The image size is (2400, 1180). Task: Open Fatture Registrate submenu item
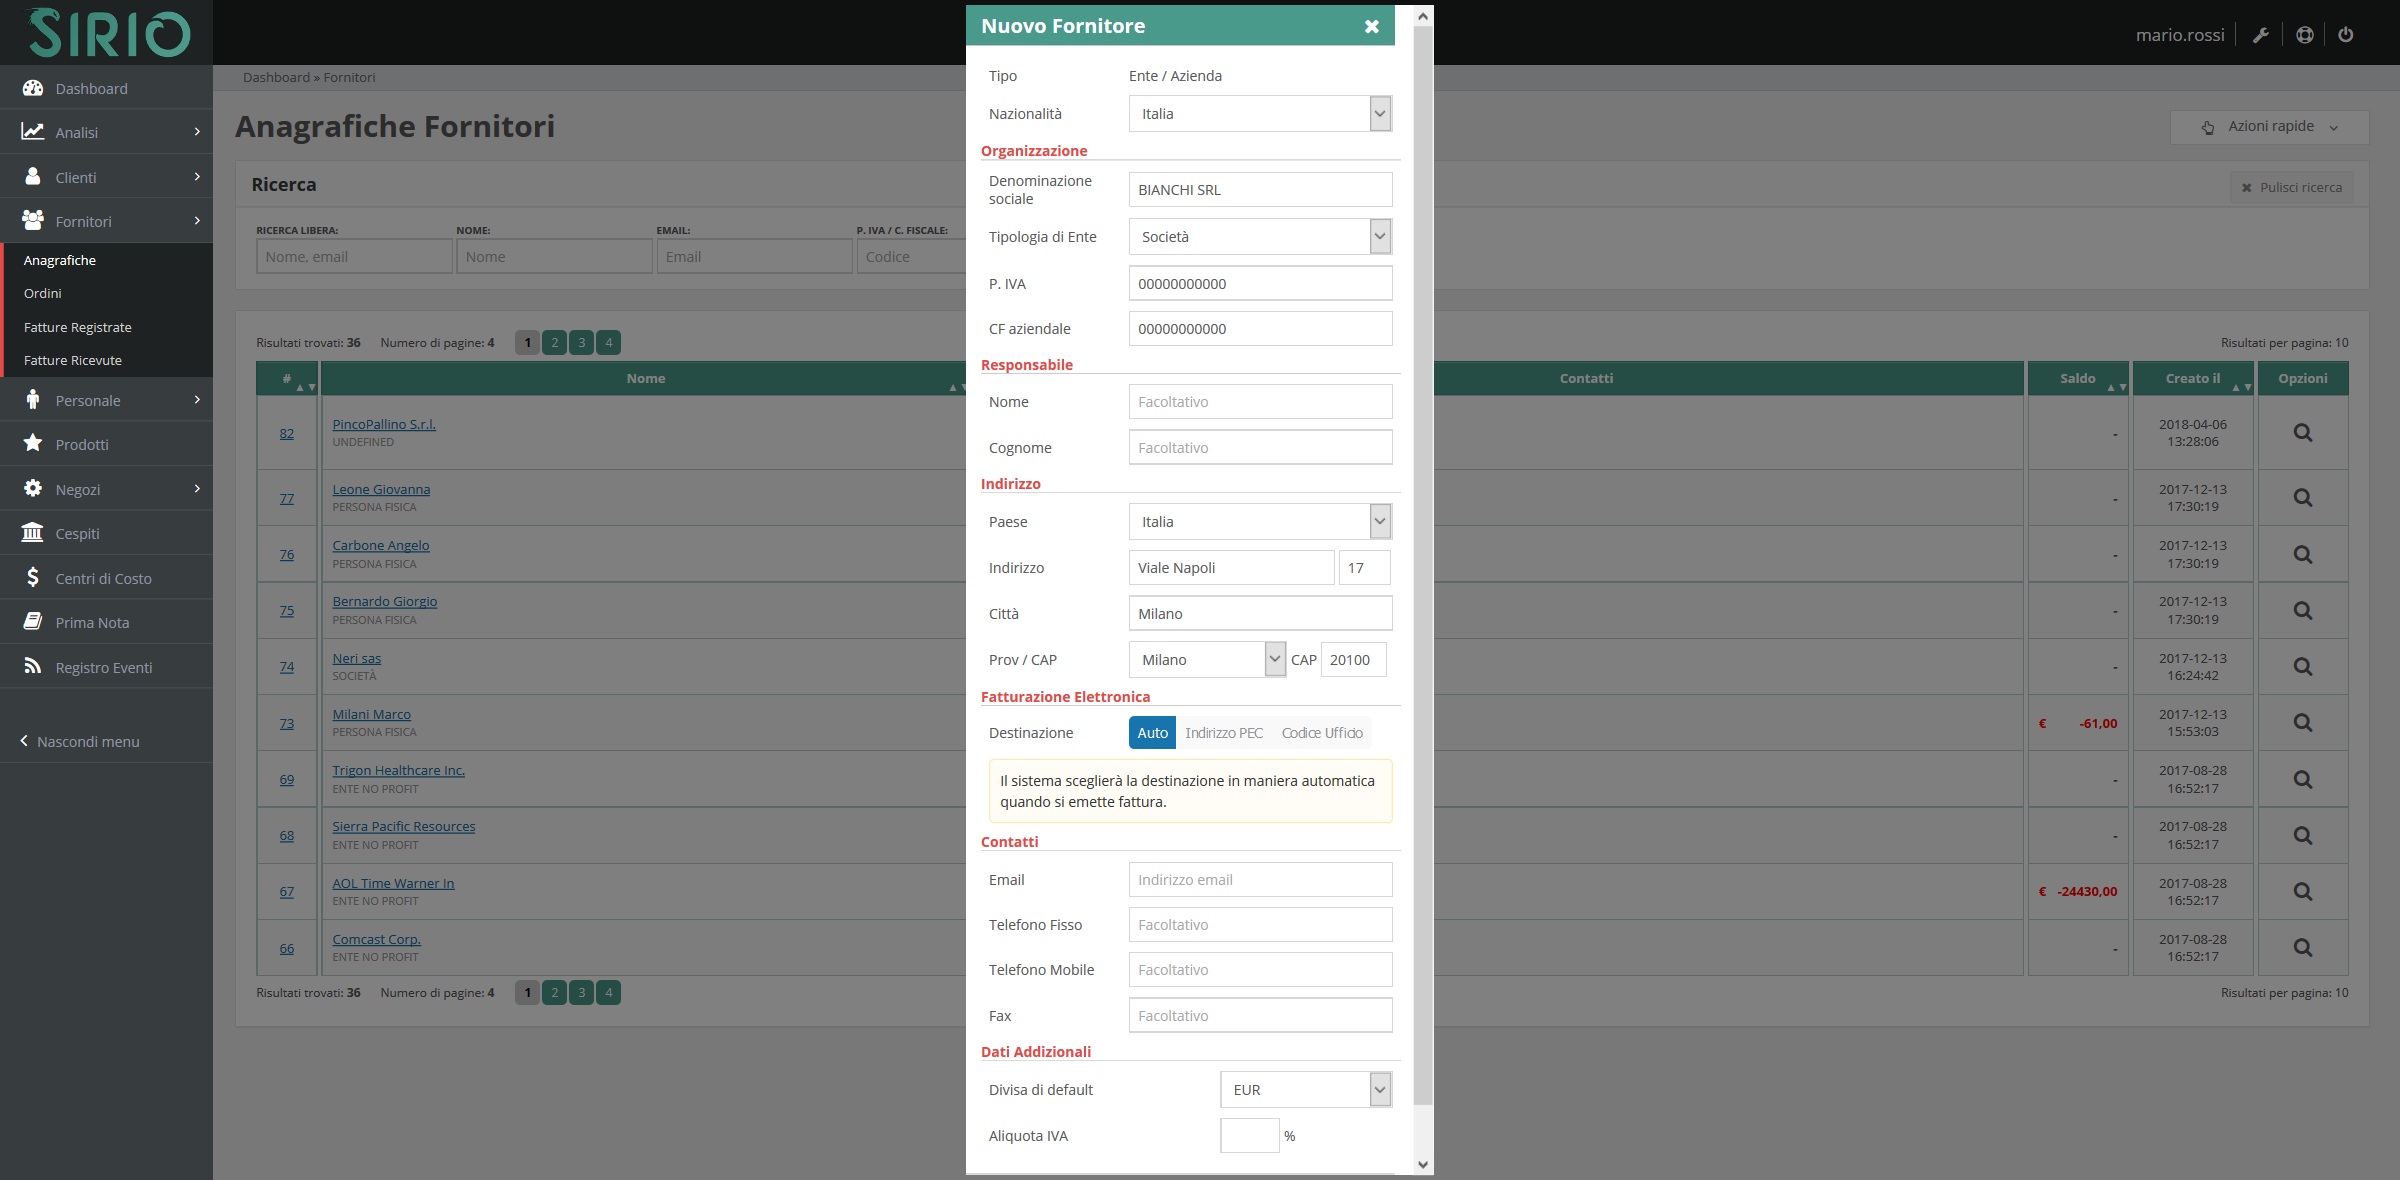78,327
